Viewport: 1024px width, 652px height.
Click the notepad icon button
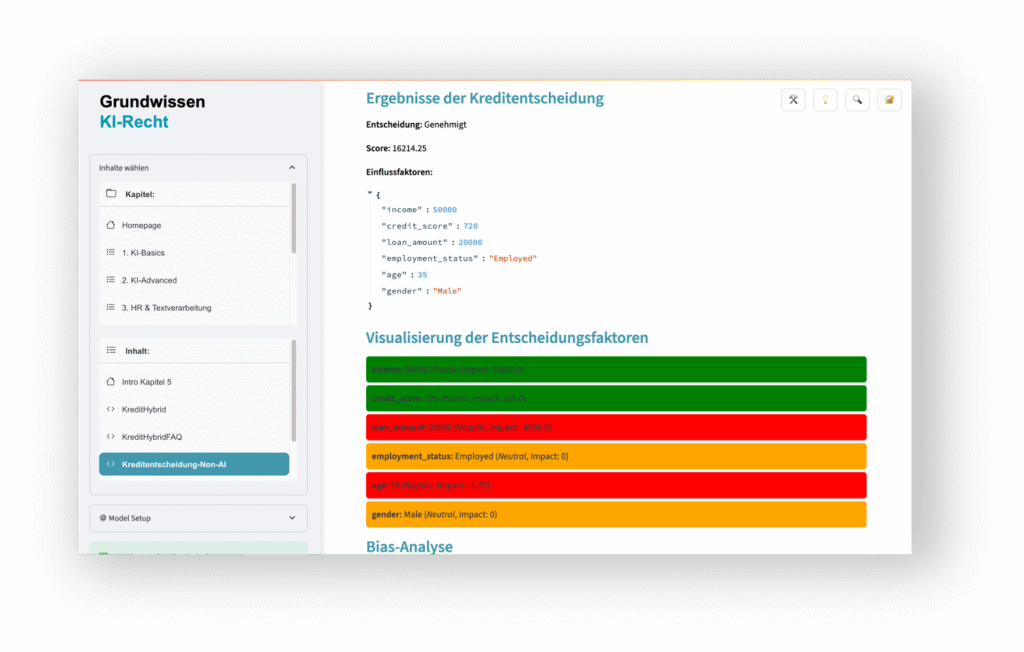889,99
